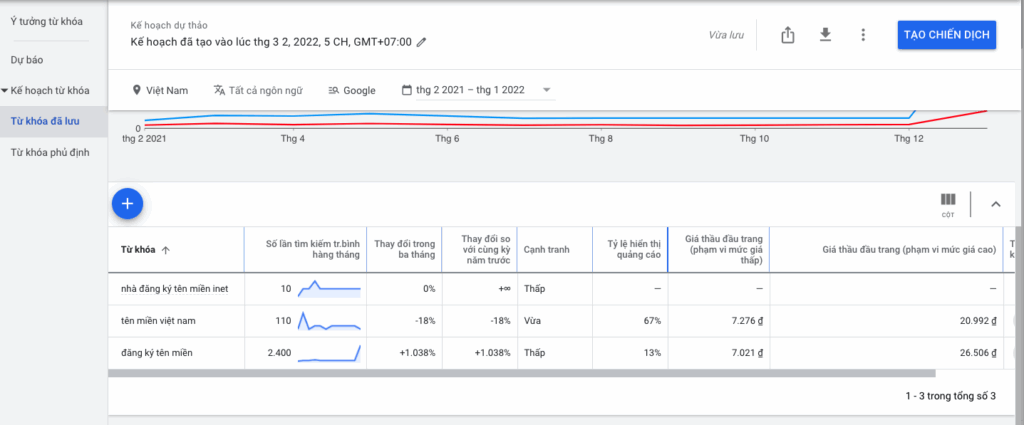Screen dimensions: 1024x425
Task: Change the Google search network setting
Action: point(352,90)
